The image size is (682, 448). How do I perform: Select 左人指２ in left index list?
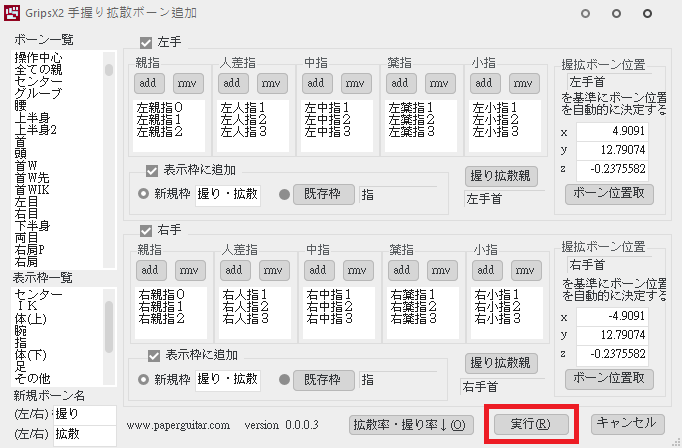click(243, 119)
